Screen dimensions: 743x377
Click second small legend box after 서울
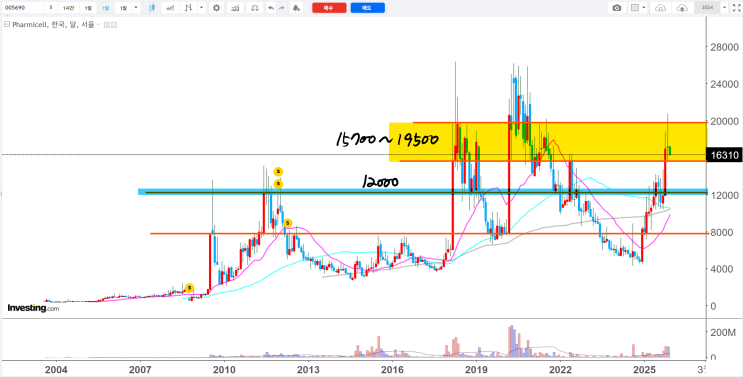click(113, 25)
